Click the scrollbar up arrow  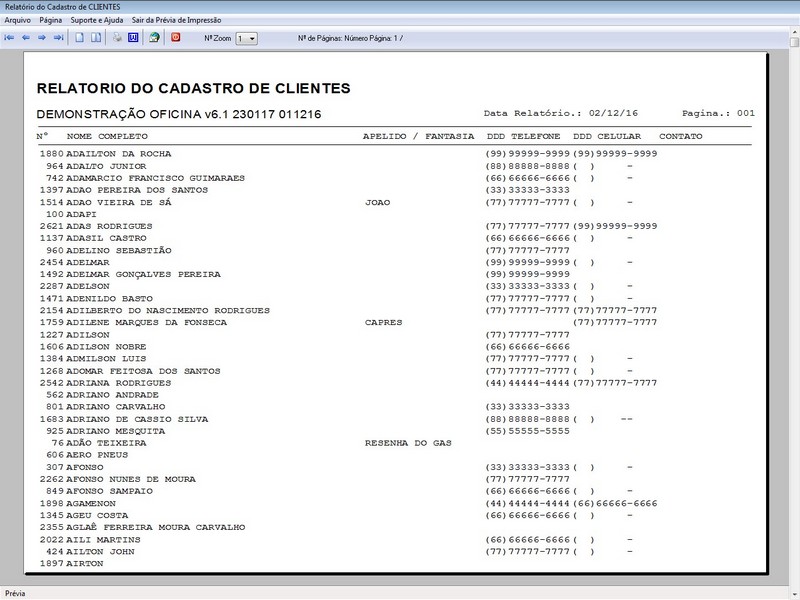click(x=795, y=33)
